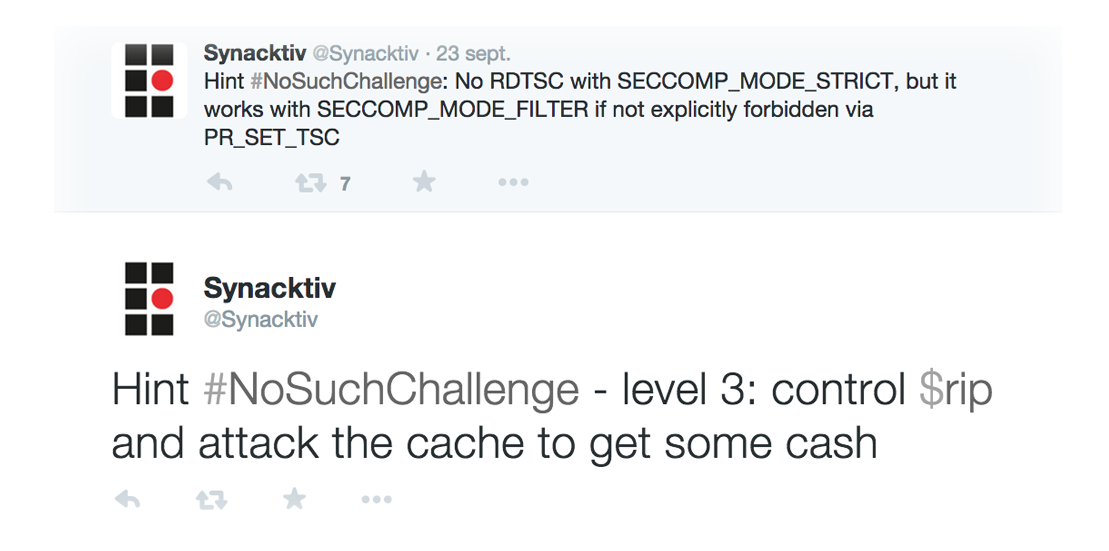
Task: Open more options on level 3 tweet
Action: (x=376, y=500)
